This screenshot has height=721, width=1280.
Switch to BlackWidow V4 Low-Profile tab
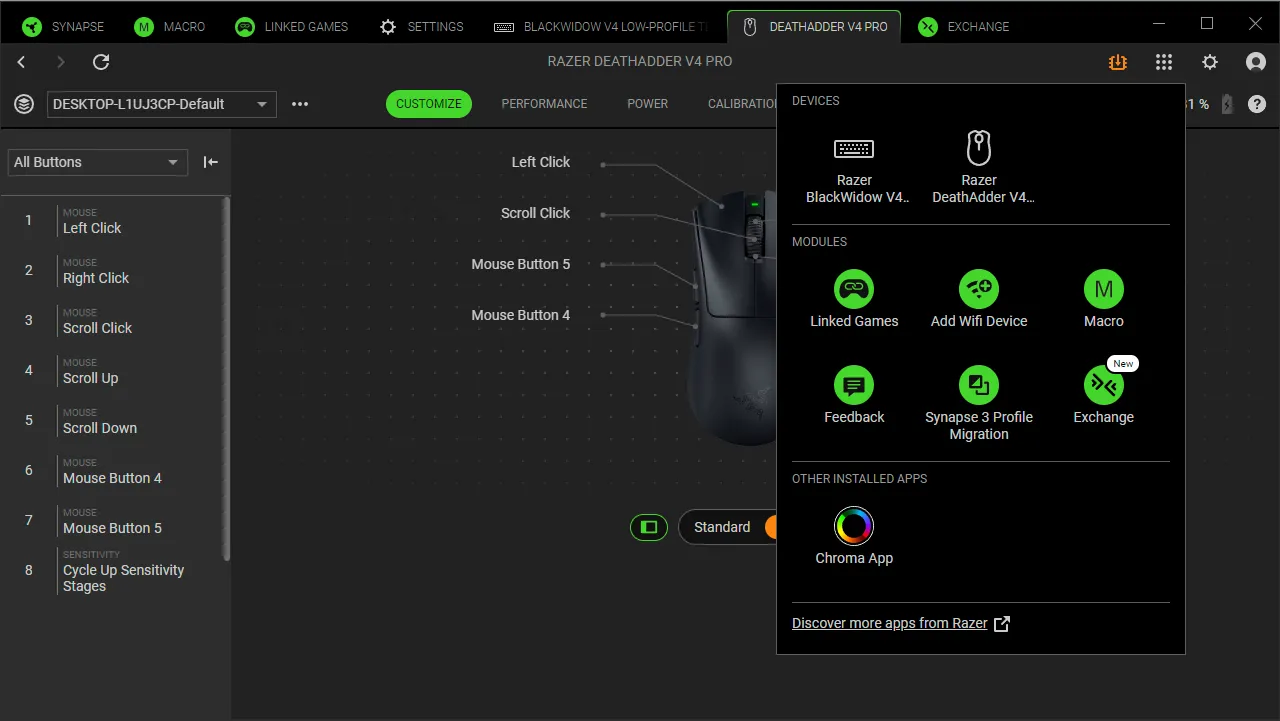[602, 27]
